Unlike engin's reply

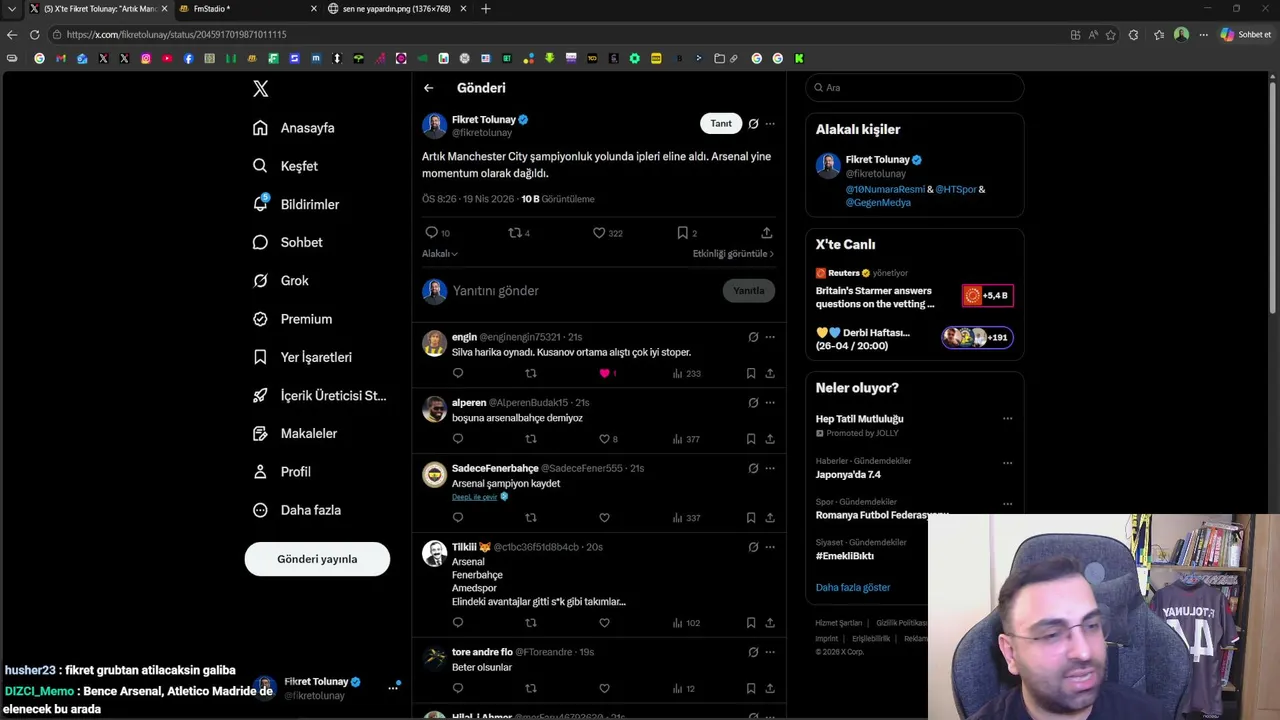pyautogui.click(x=604, y=373)
